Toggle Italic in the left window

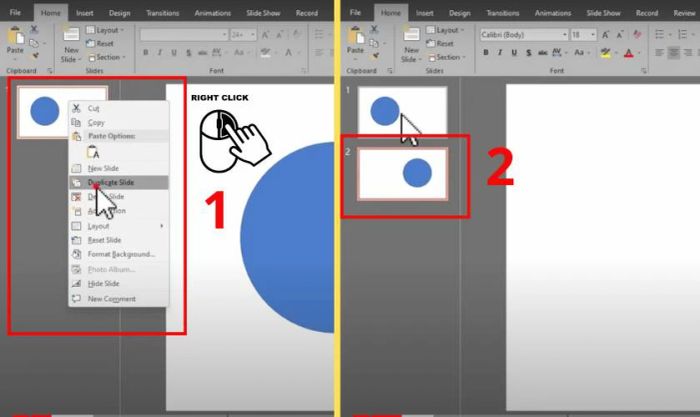(x=160, y=53)
